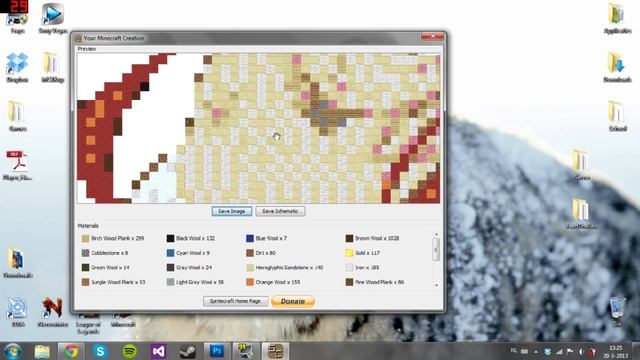This screenshot has height=360, width=640.
Task: Click the 'Light Gray Wool x 58' label
Action: 200,282
